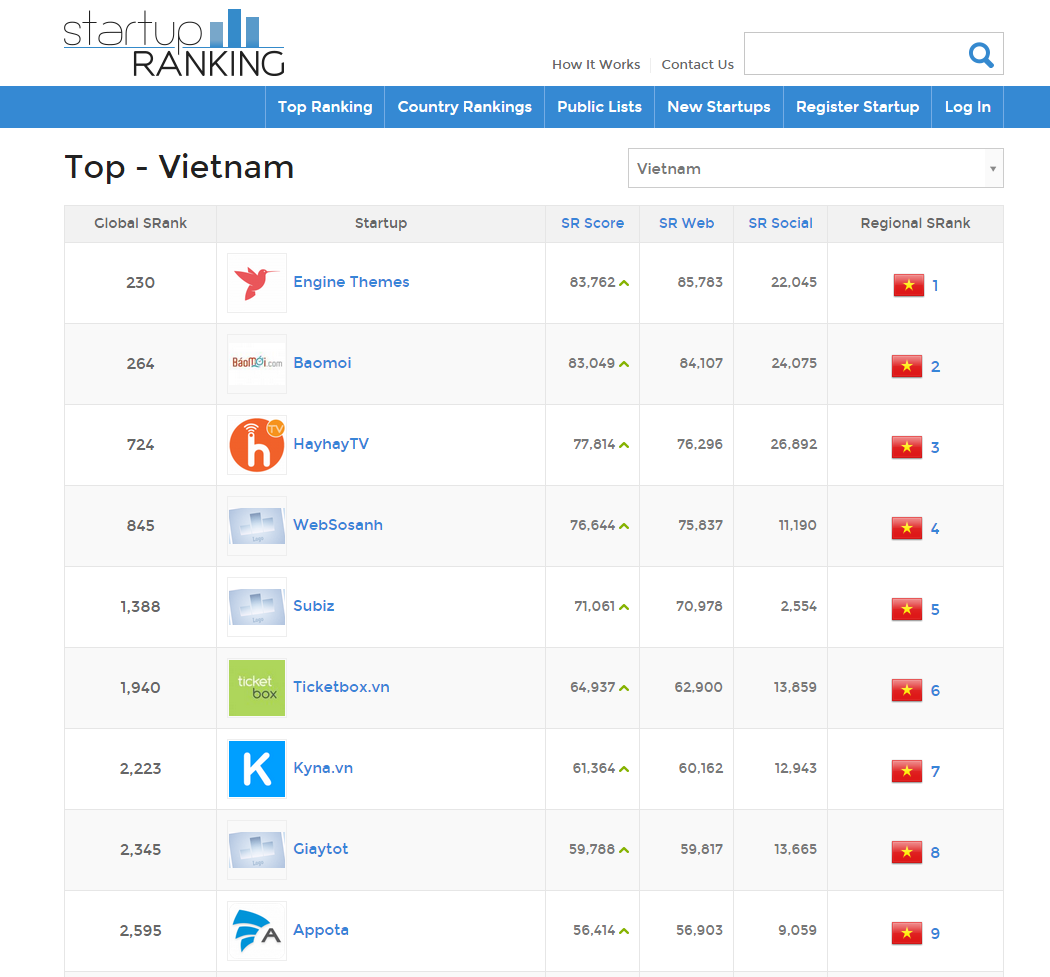Click the Register Startup button

point(856,107)
